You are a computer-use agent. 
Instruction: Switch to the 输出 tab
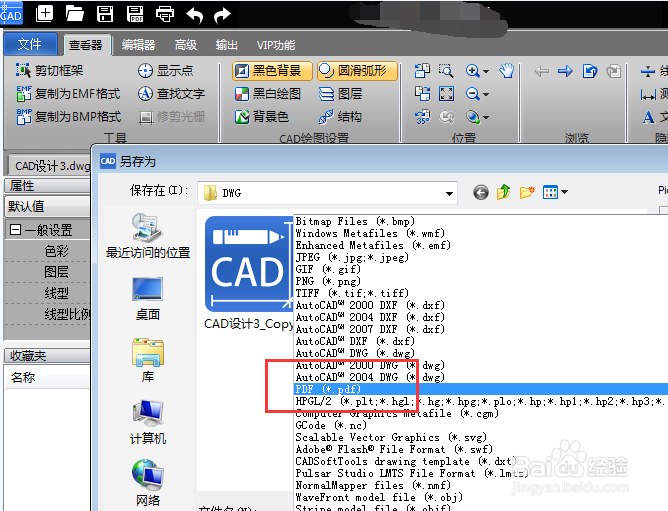pyautogui.click(x=226, y=45)
